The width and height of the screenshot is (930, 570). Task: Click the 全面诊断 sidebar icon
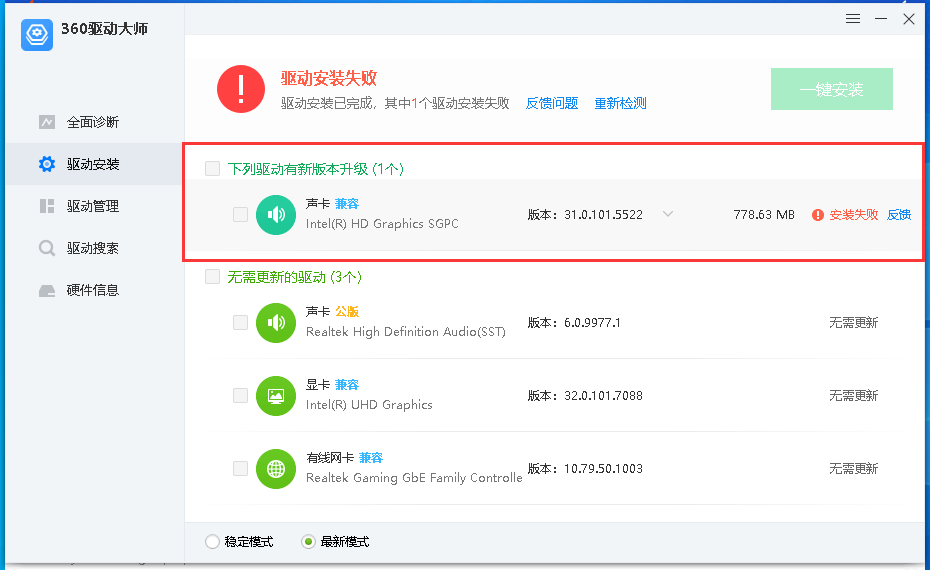point(47,122)
